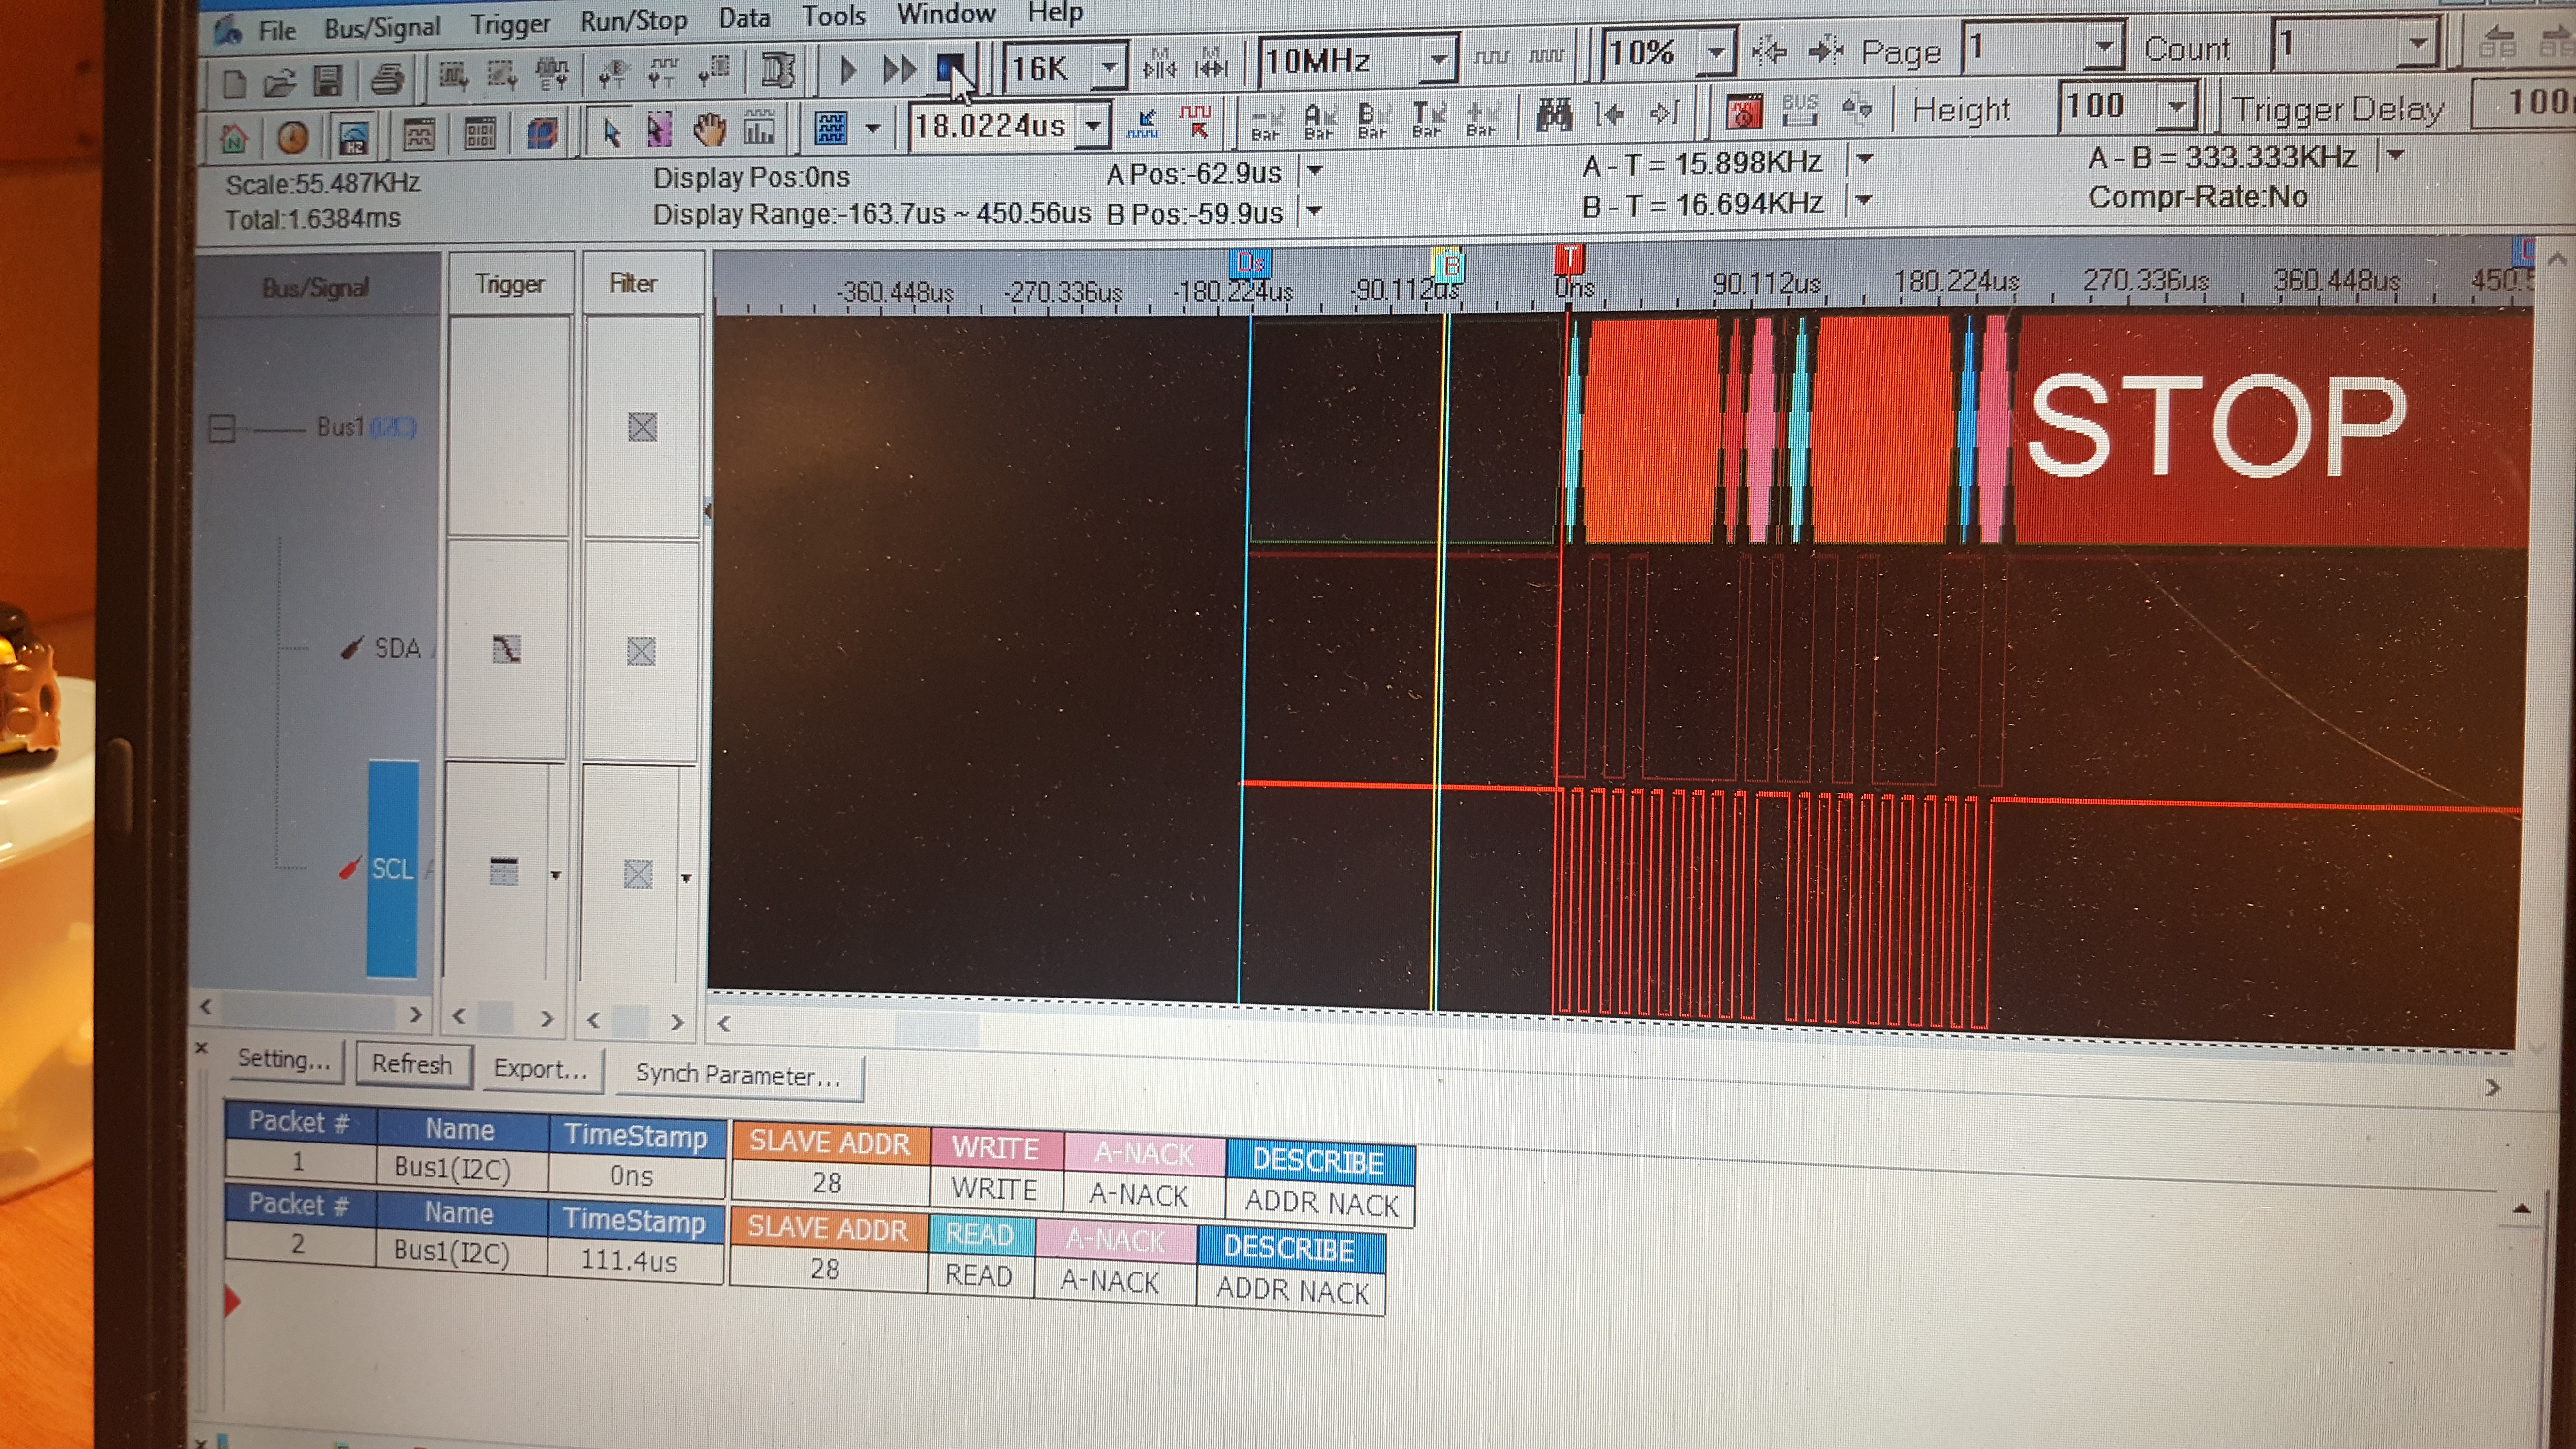
Task: Open a file using the folder icon
Action: [x=280, y=82]
